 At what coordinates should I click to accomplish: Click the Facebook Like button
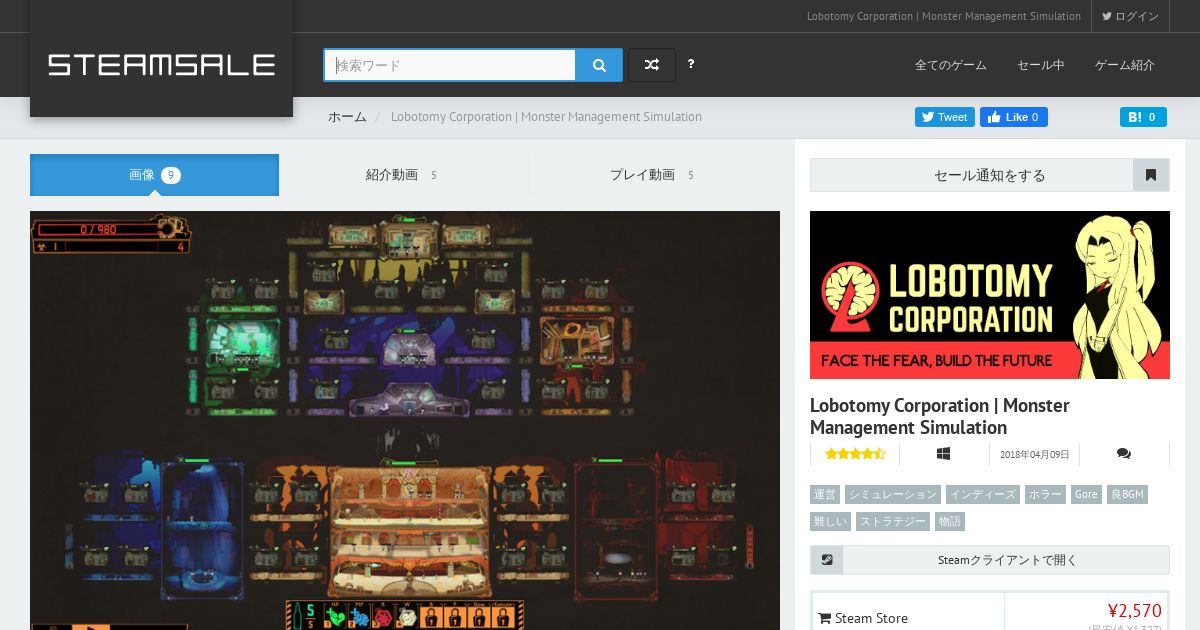(1014, 117)
